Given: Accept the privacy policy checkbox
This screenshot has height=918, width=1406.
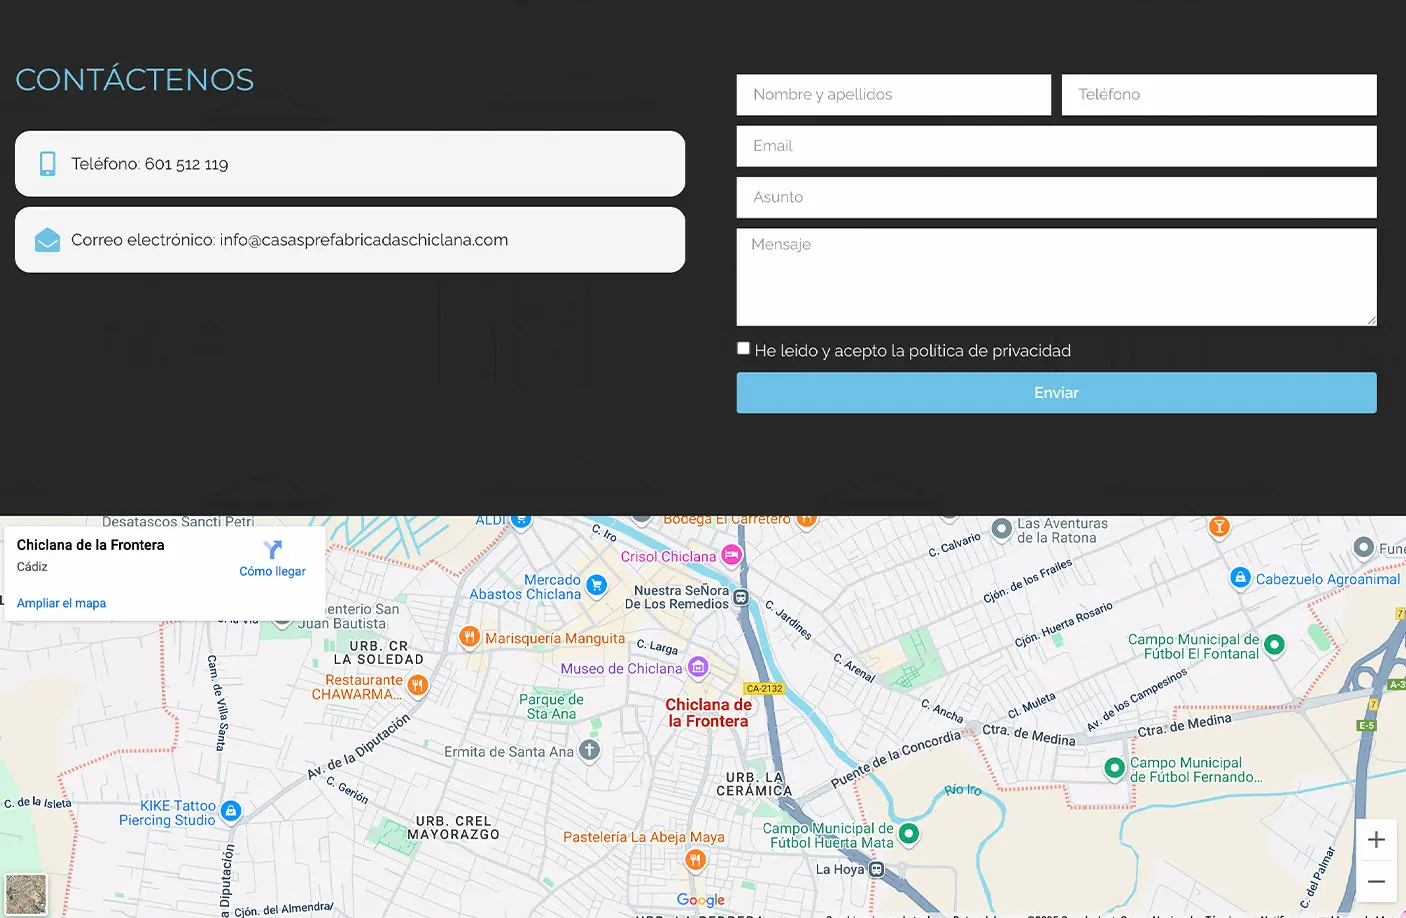Looking at the screenshot, I should [x=743, y=348].
